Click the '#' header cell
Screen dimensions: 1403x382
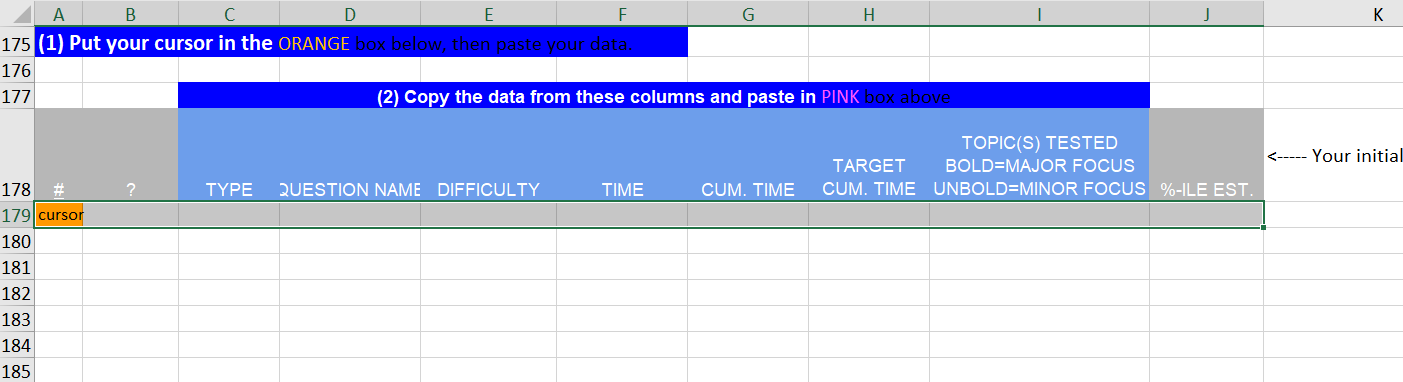[x=59, y=154]
